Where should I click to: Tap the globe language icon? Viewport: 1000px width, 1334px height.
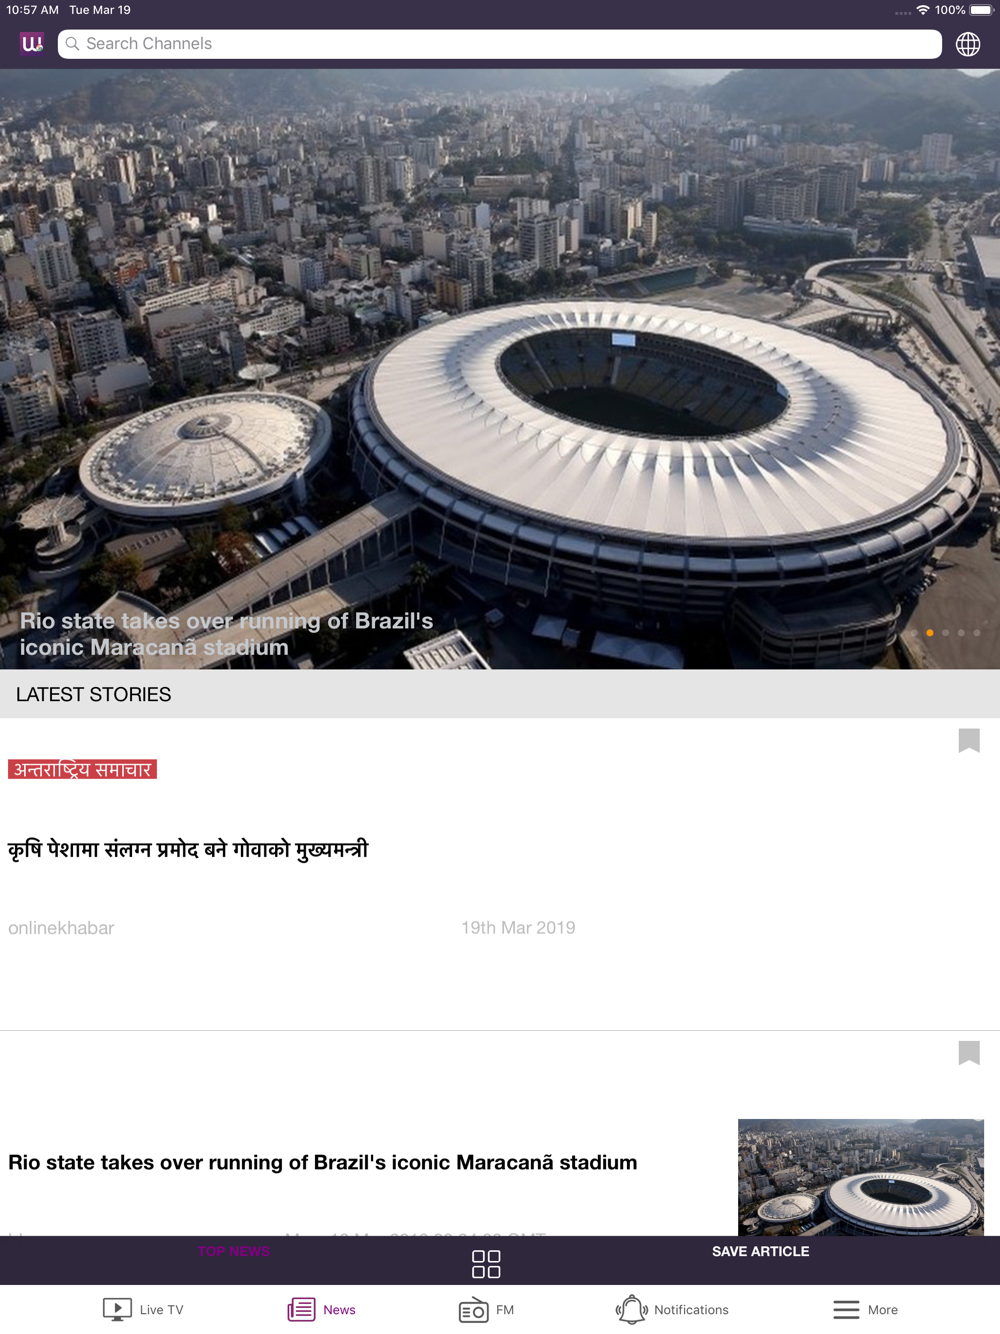tap(968, 44)
